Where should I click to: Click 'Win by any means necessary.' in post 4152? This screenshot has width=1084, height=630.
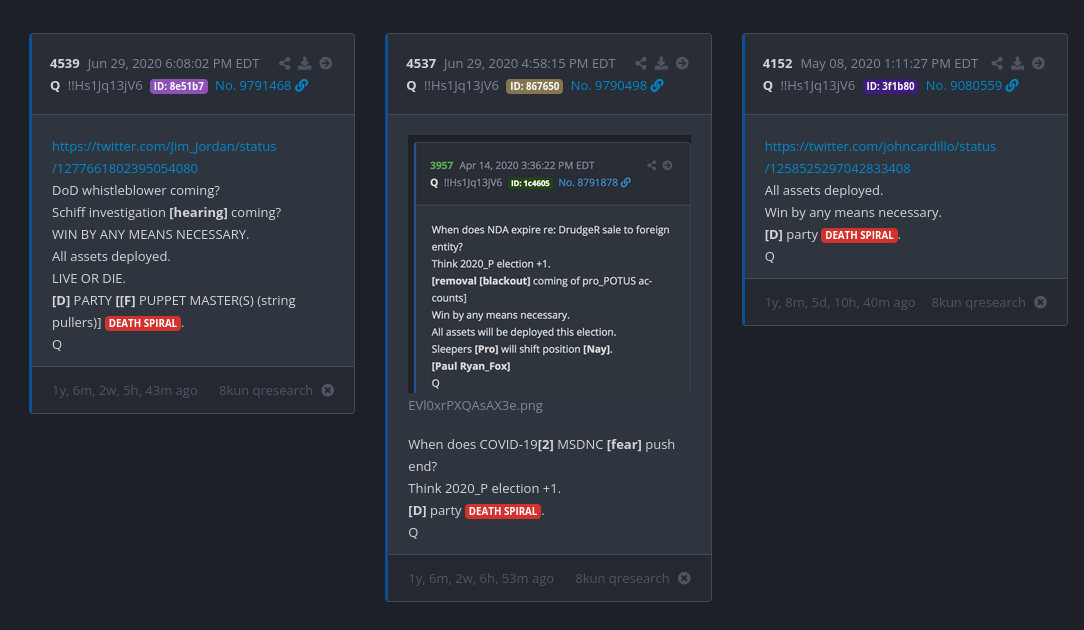(853, 212)
